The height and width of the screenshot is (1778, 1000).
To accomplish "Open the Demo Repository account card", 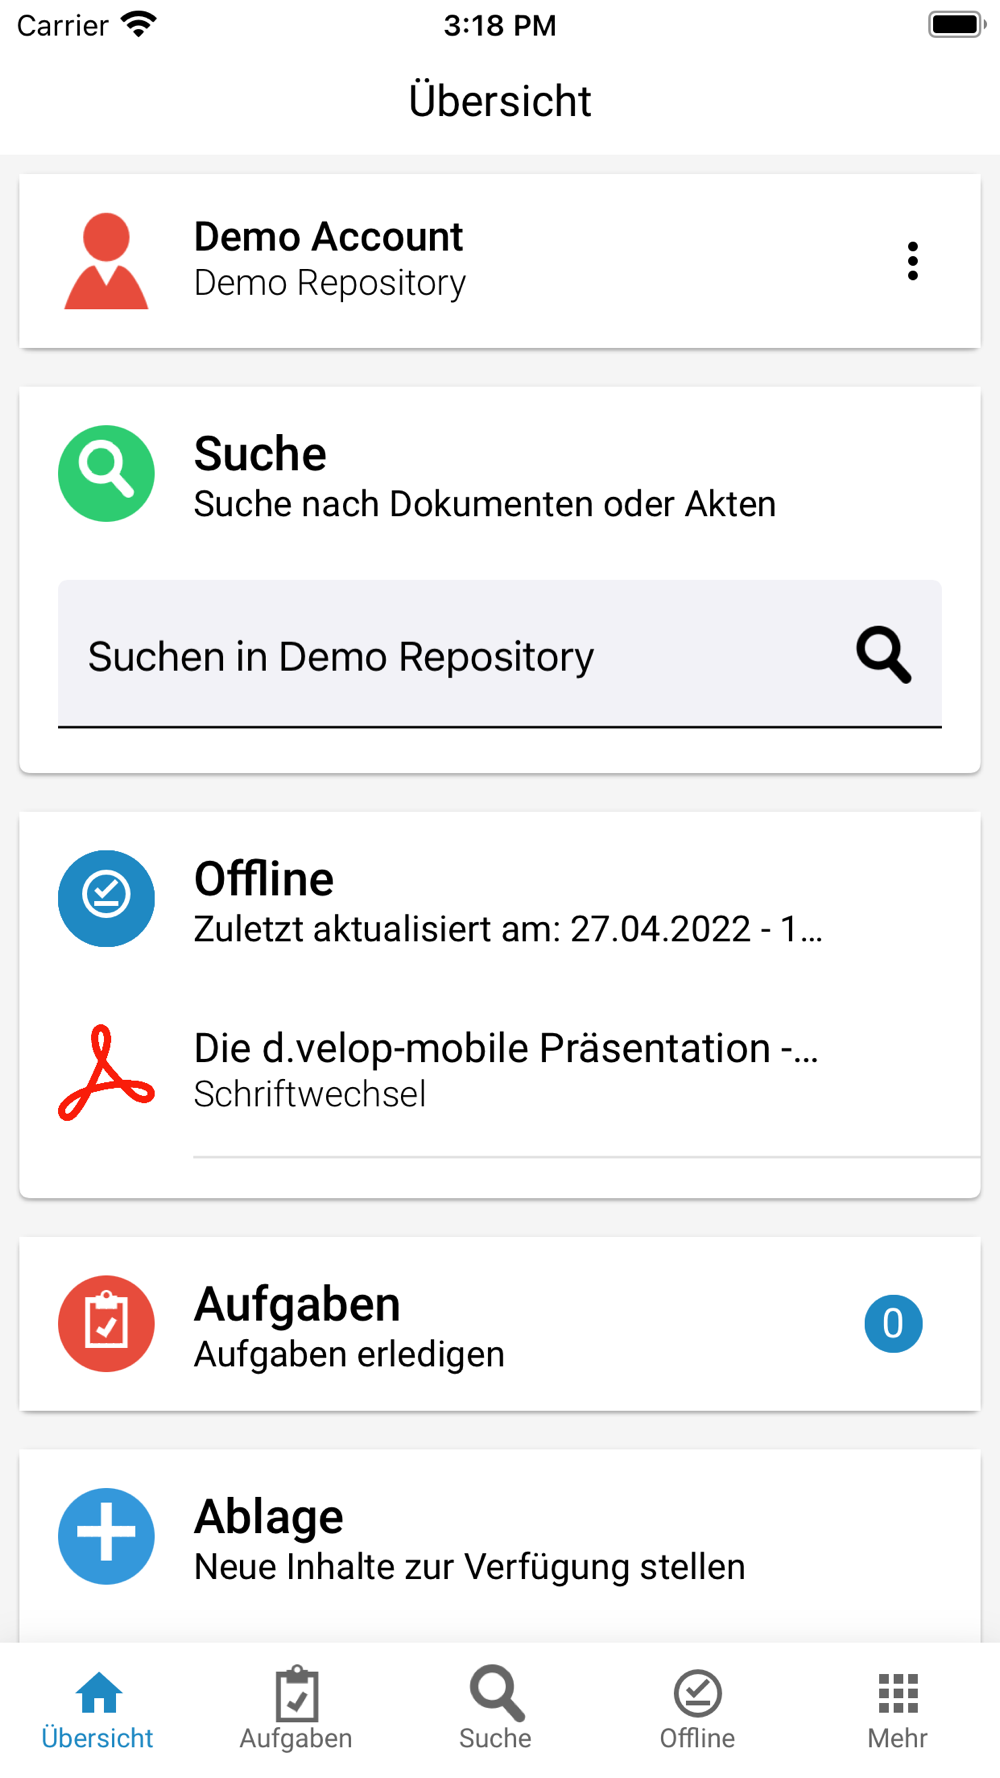I will point(500,261).
